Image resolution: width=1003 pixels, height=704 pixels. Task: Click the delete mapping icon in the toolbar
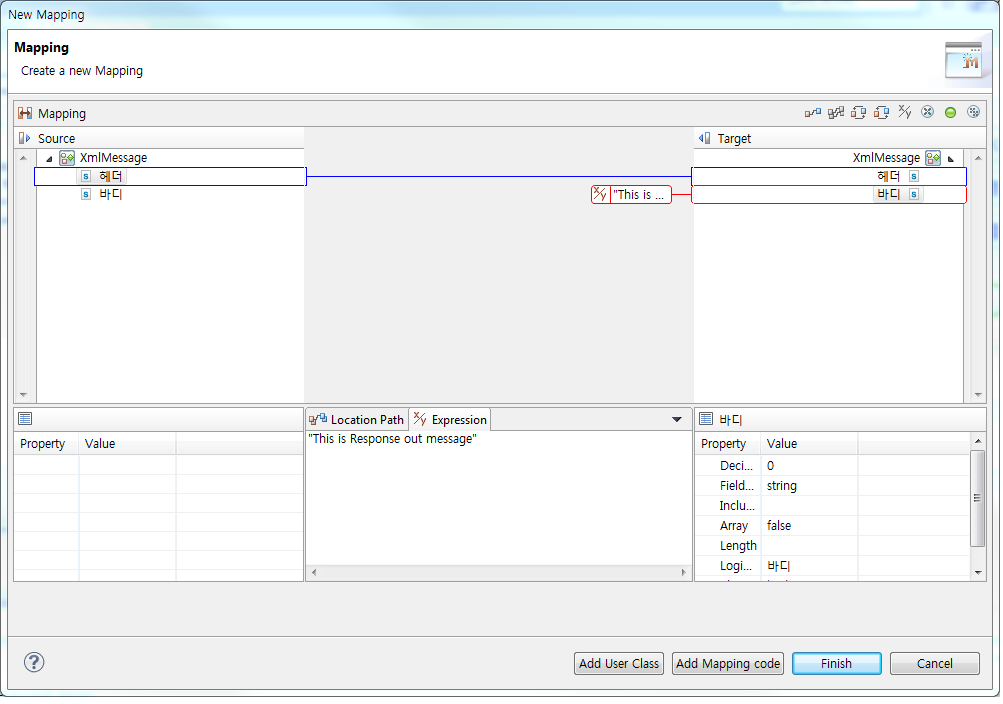(927, 112)
